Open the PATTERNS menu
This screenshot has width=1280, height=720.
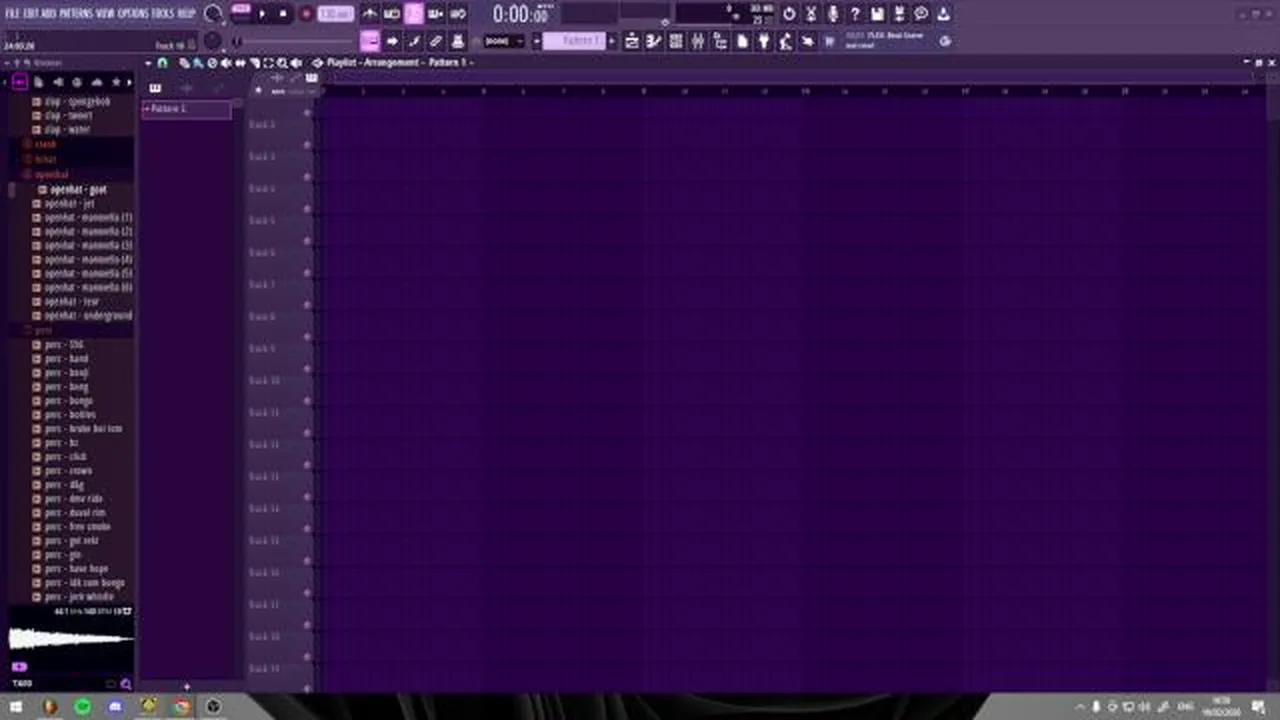(76, 14)
